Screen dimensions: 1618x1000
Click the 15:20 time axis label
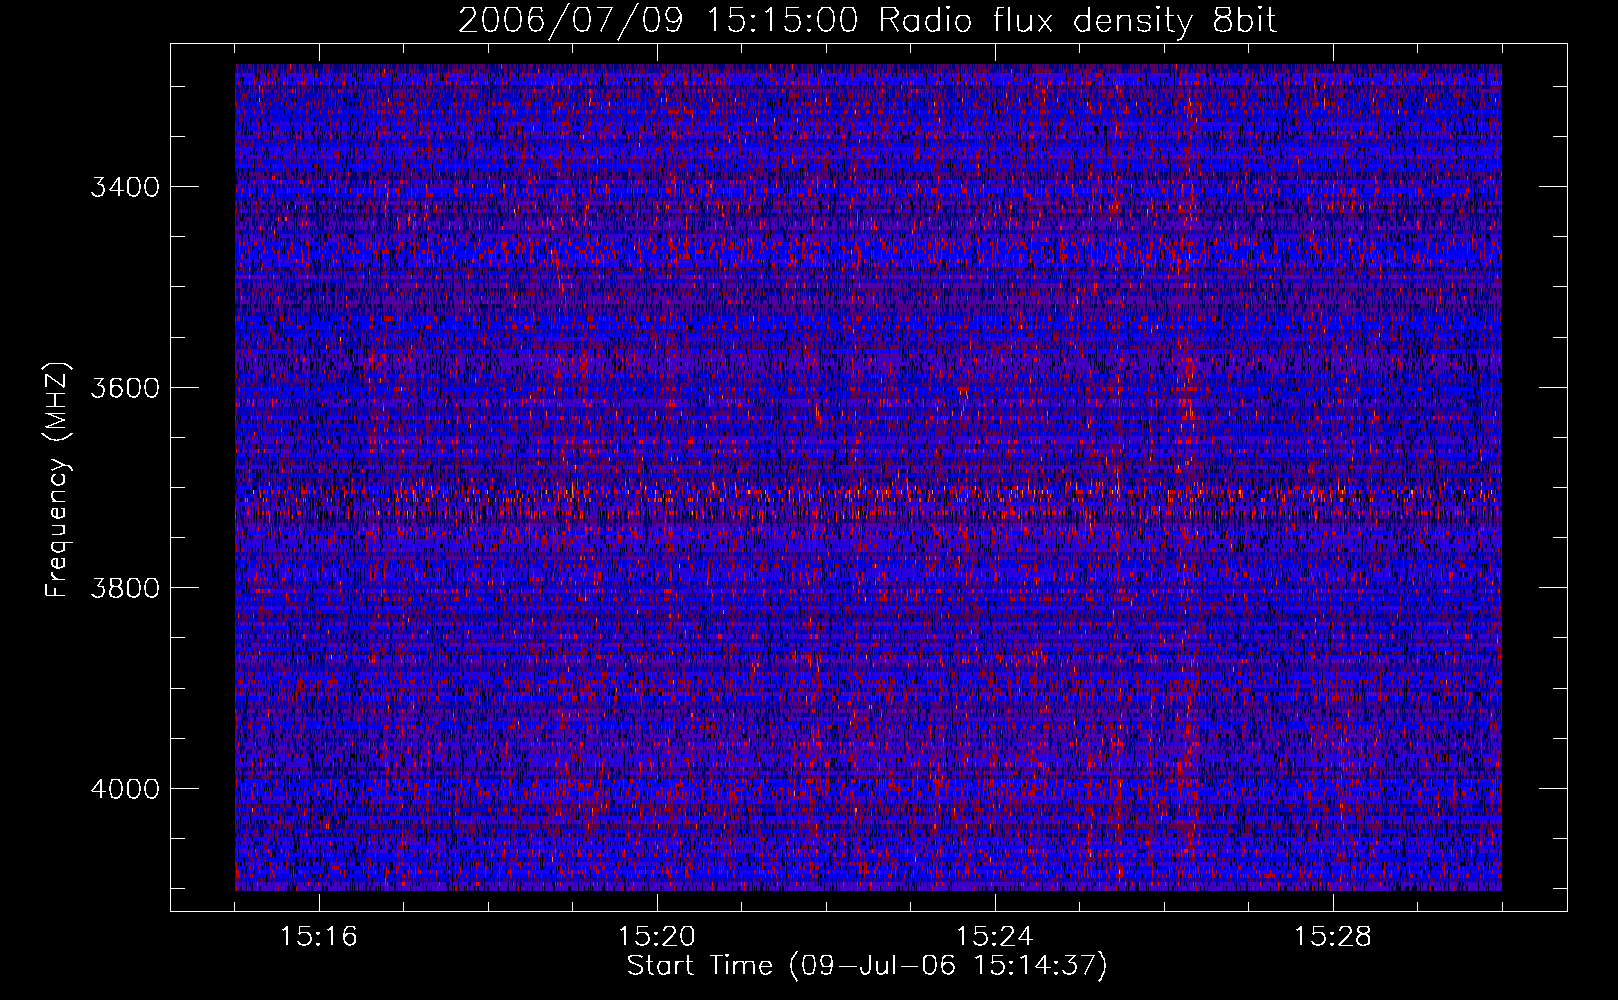tap(657, 937)
